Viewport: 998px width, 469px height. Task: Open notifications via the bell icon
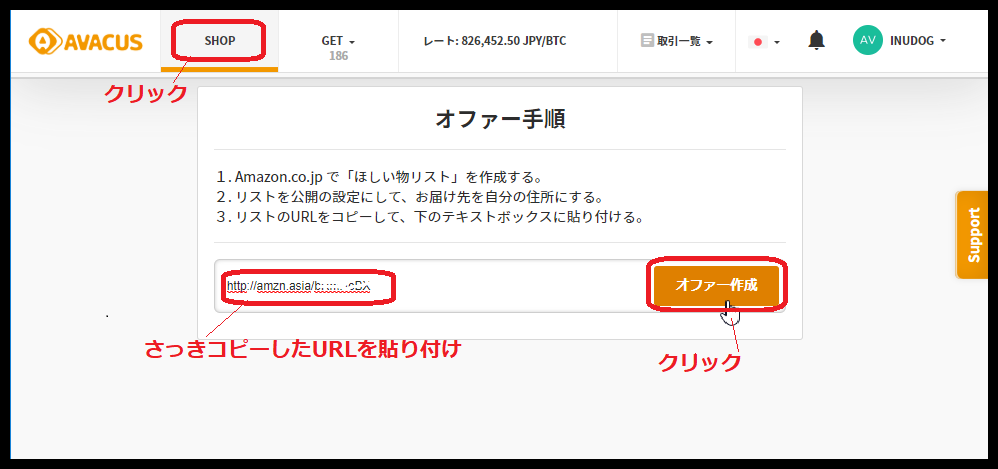817,41
